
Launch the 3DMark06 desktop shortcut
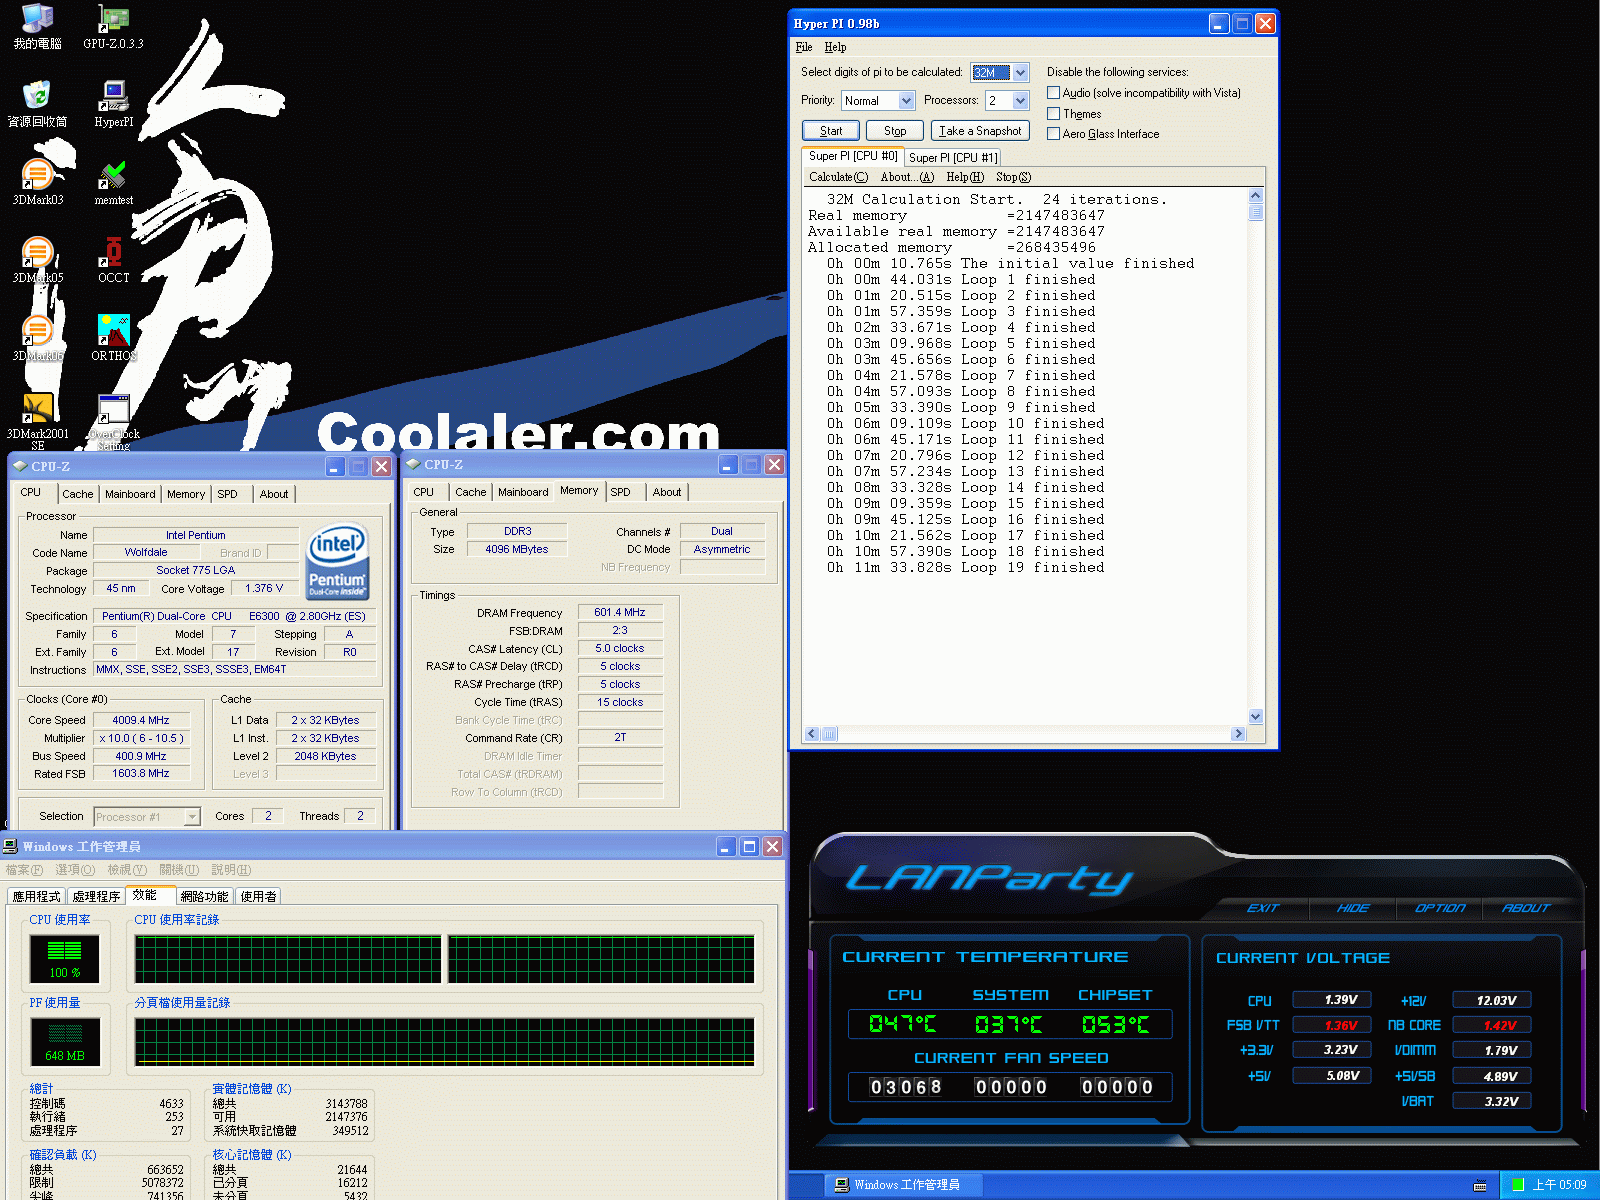(38, 339)
